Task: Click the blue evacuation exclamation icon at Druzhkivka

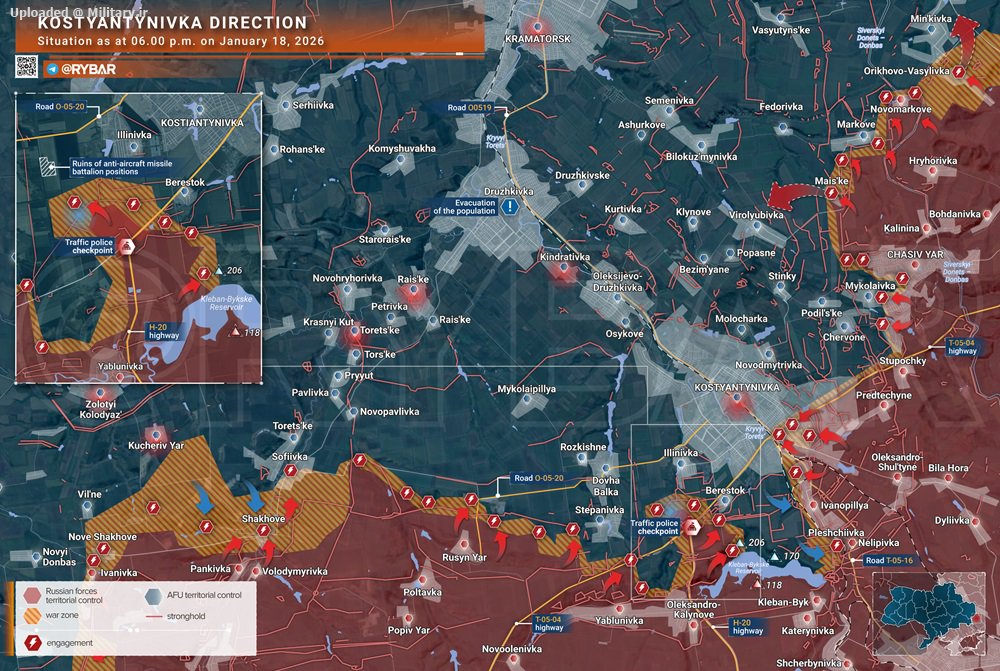Action: (x=510, y=207)
